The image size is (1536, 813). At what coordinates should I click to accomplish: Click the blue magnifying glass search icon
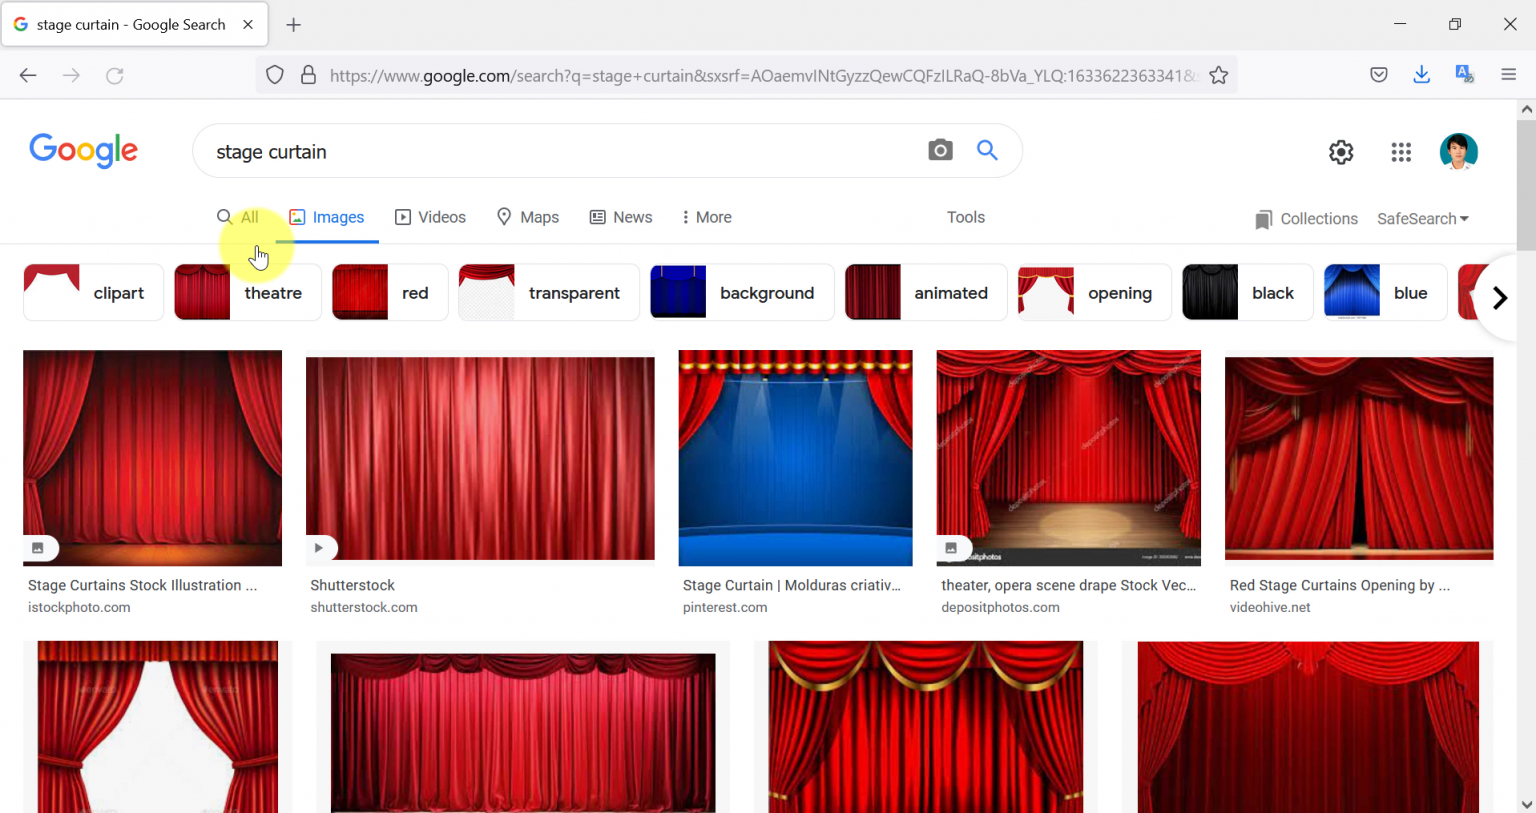(x=987, y=150)
